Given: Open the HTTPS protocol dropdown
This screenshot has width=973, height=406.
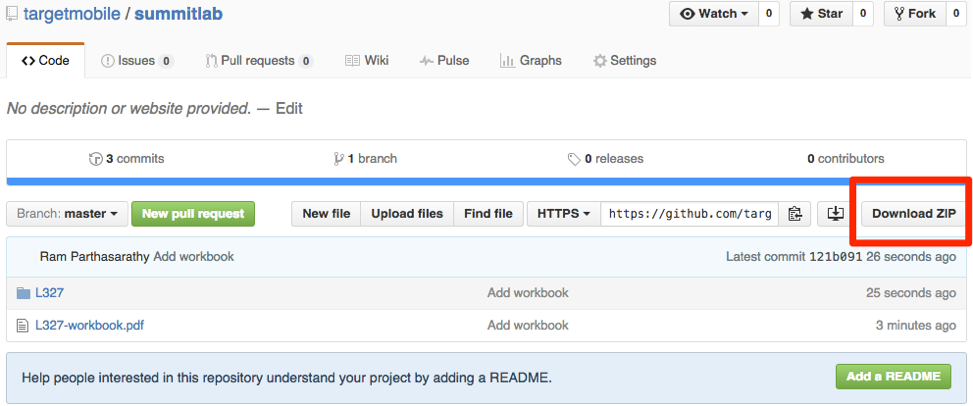Looking at the screenshot, I should [x=563, y=214].
